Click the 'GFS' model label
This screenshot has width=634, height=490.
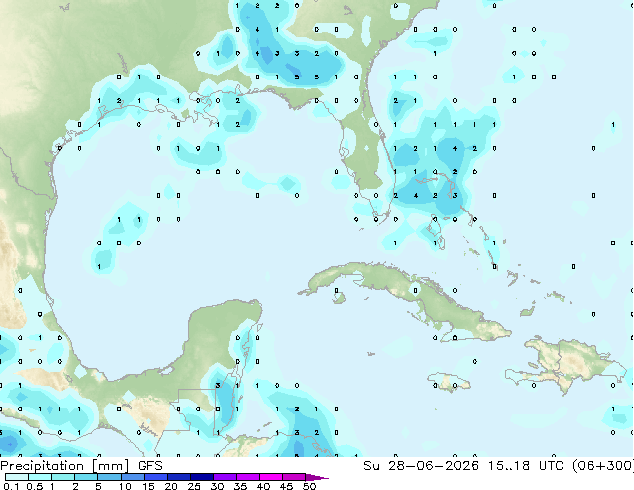click(150, 466)
